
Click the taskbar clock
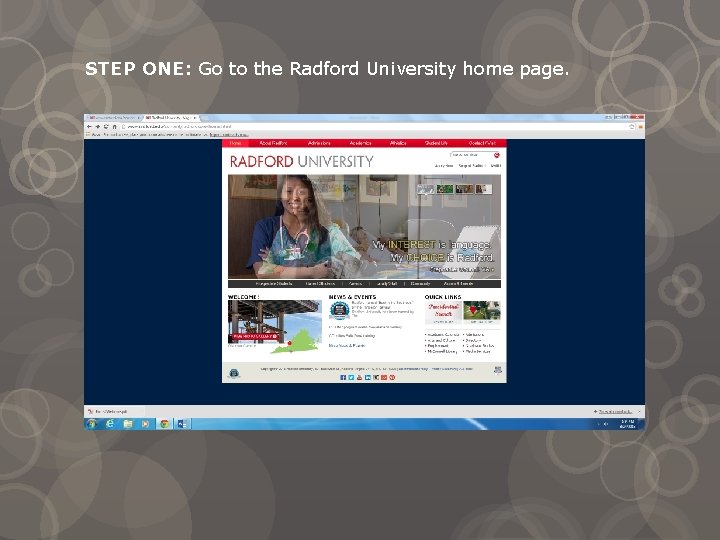point(627,424)
